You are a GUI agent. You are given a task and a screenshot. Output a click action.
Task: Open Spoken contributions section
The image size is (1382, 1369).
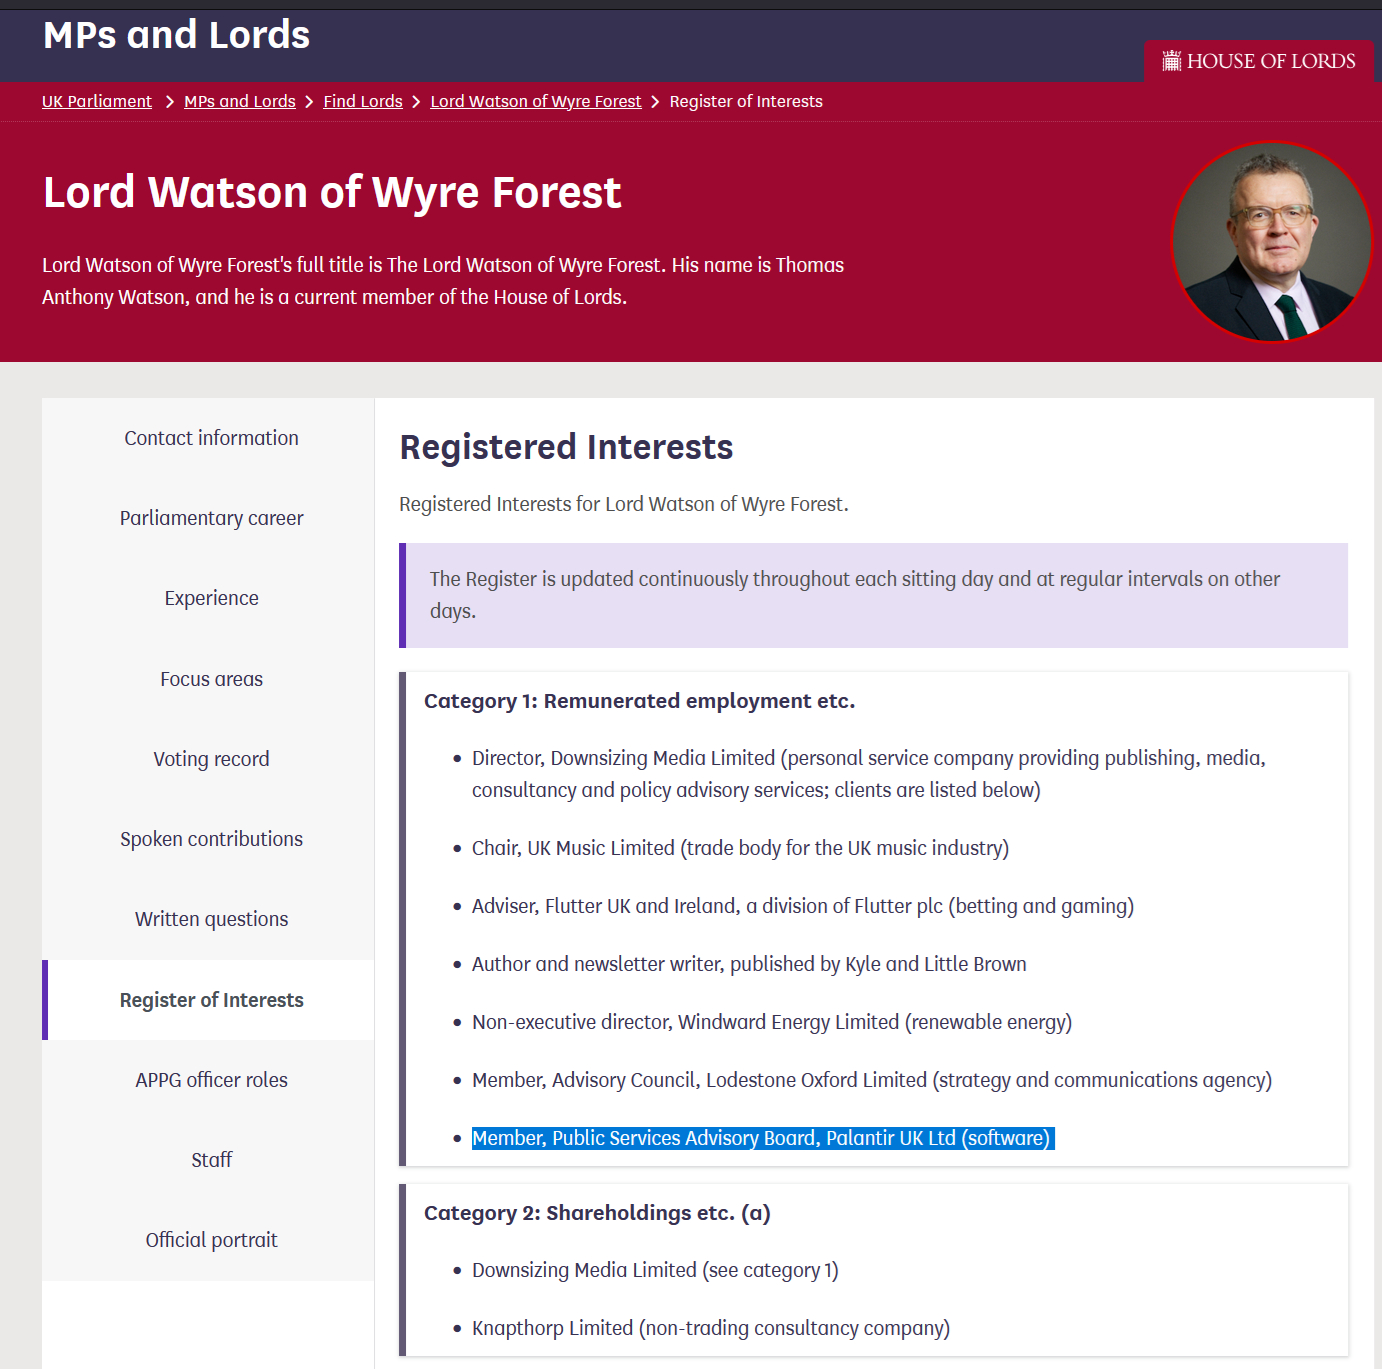coord(211,839)
